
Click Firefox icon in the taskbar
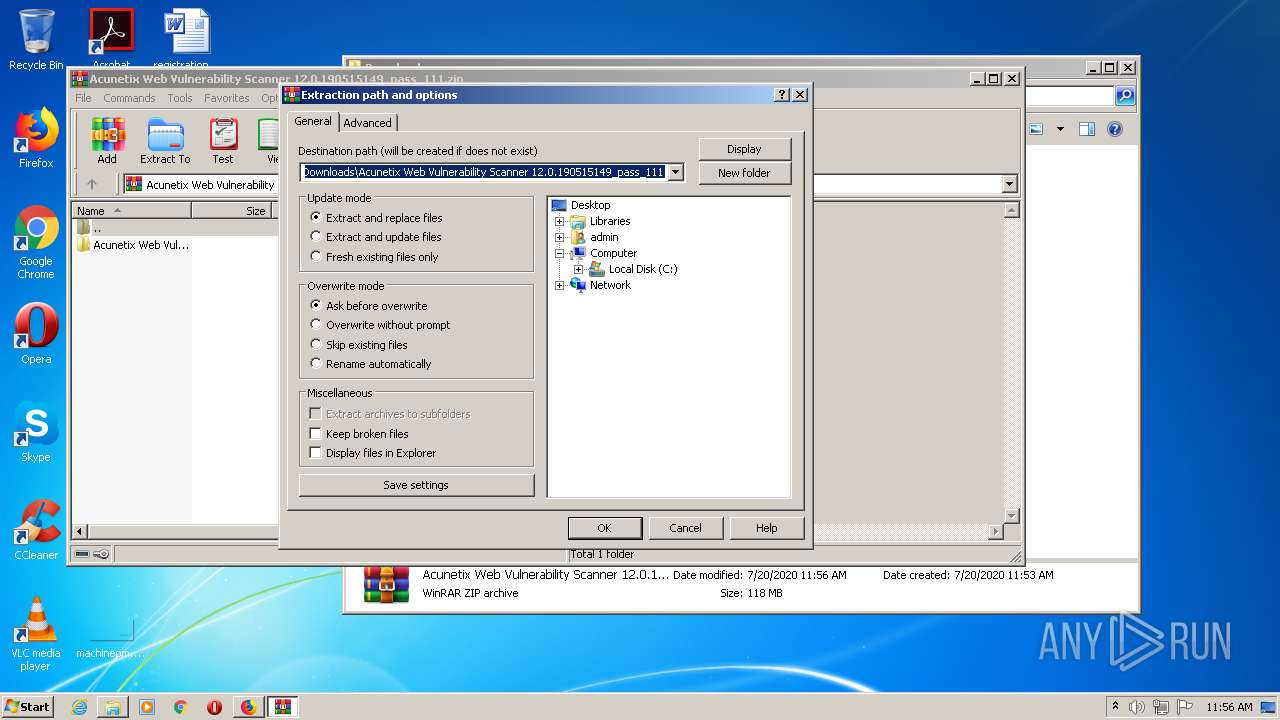click(x=248, y=707)
